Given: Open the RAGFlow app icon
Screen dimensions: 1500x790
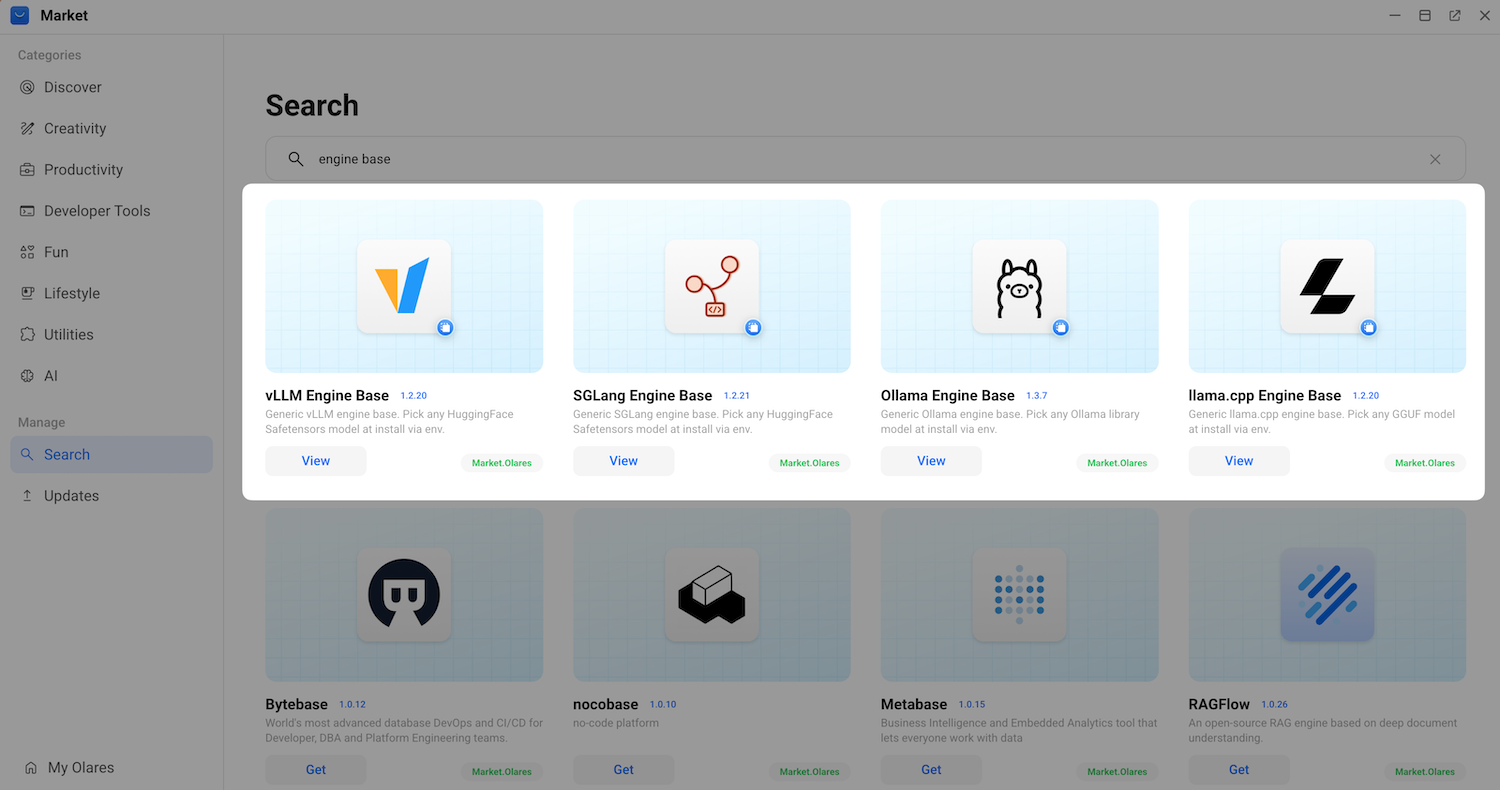Looking at the screenshot, I should 1327,595.
